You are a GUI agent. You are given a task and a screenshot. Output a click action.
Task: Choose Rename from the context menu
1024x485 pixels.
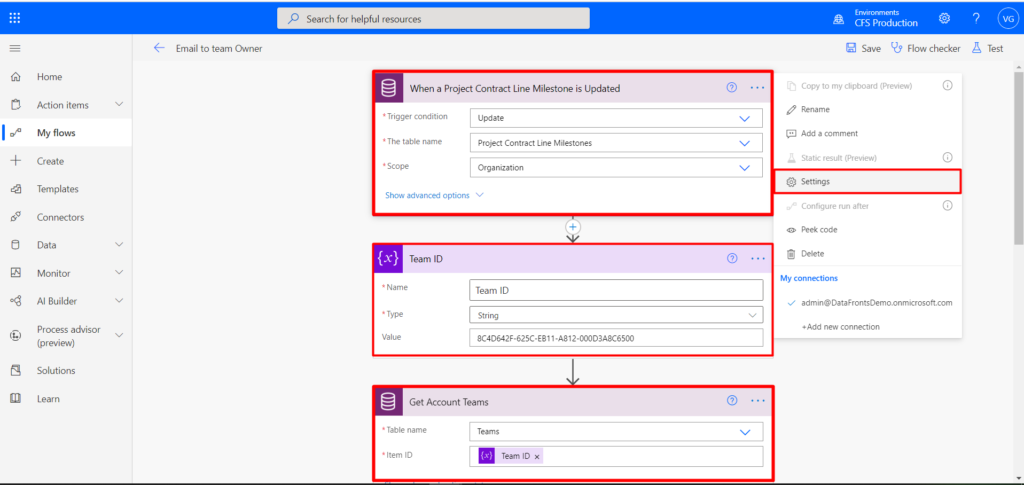tap(815, 109)
